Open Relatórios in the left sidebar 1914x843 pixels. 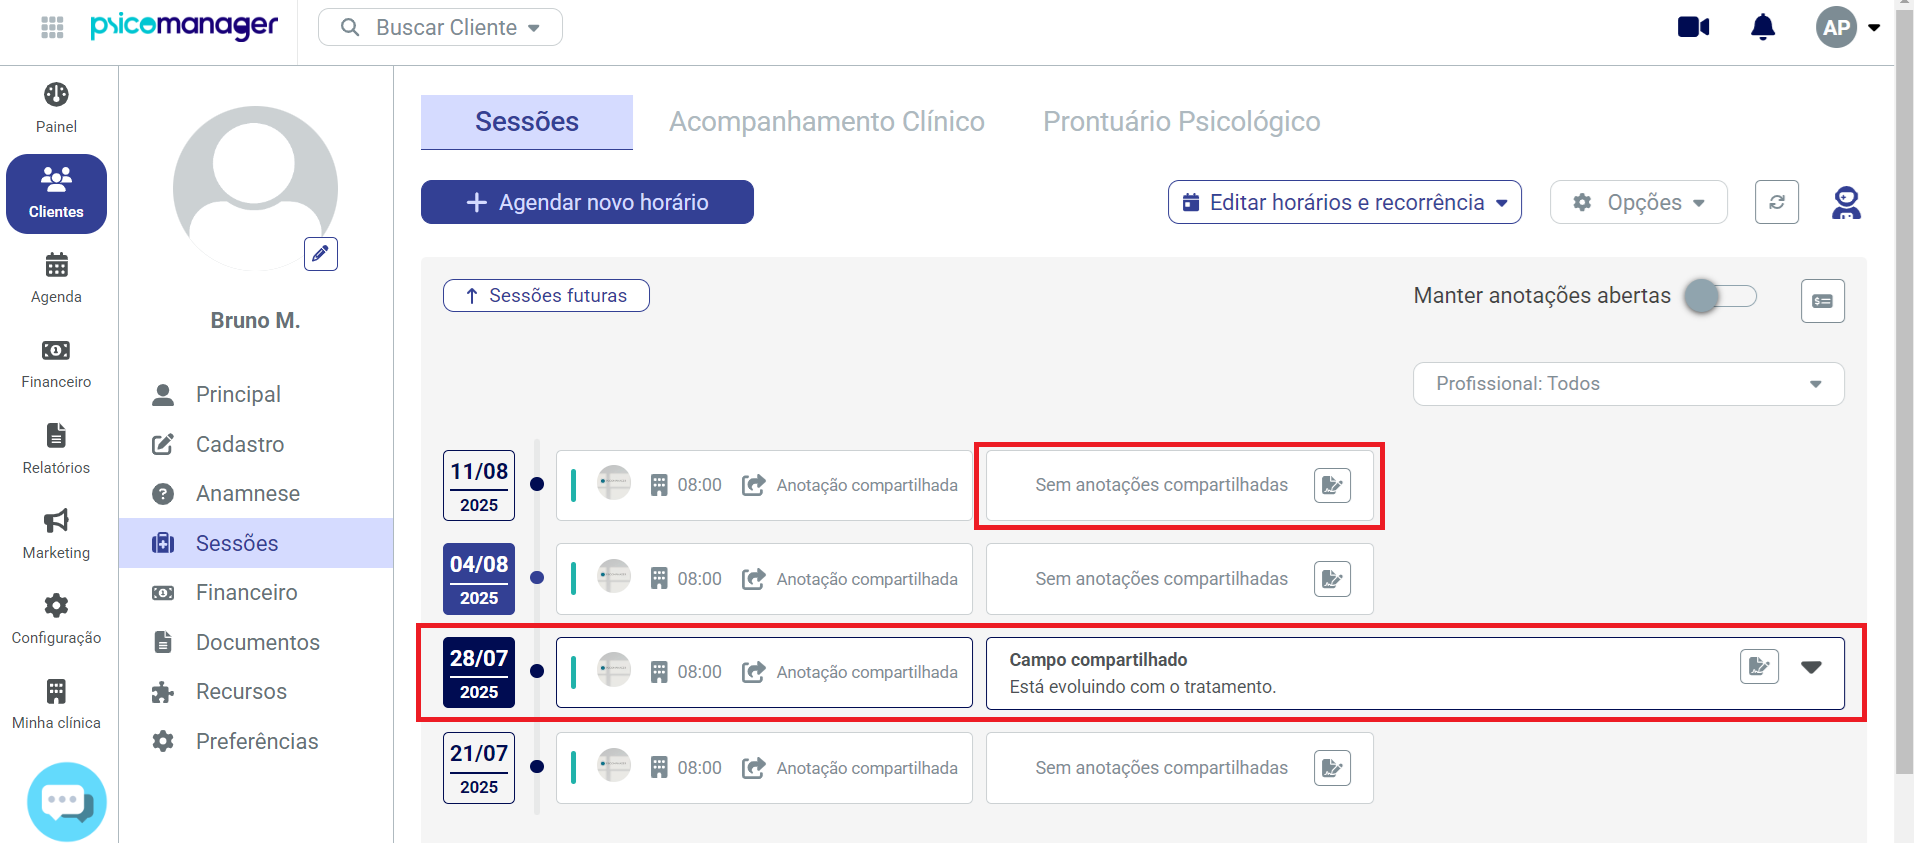pos(56,449)
